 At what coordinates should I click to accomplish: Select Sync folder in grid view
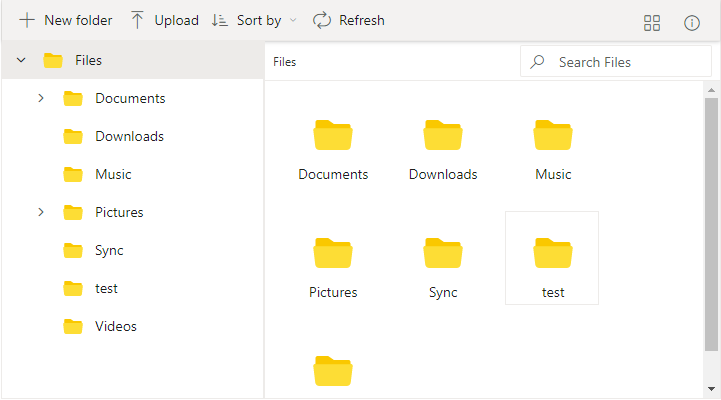pyautogui.click(x=443, y=268)
